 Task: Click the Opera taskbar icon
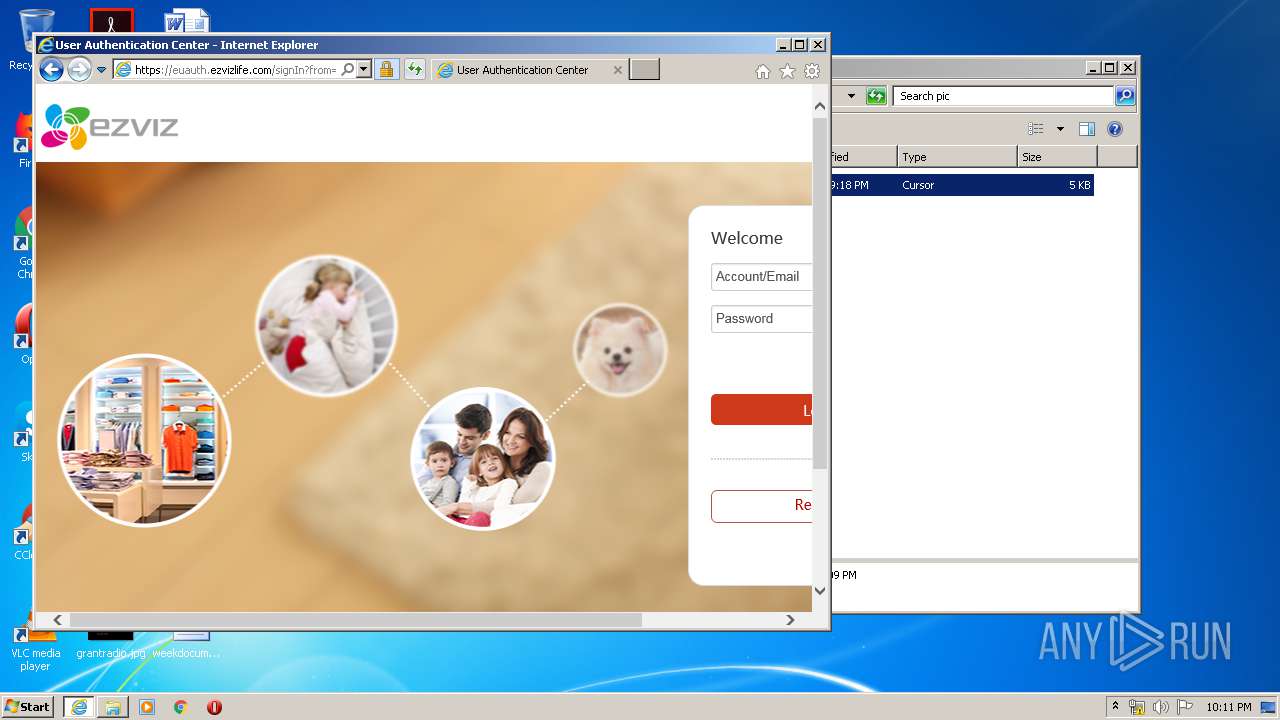point(214,707)
